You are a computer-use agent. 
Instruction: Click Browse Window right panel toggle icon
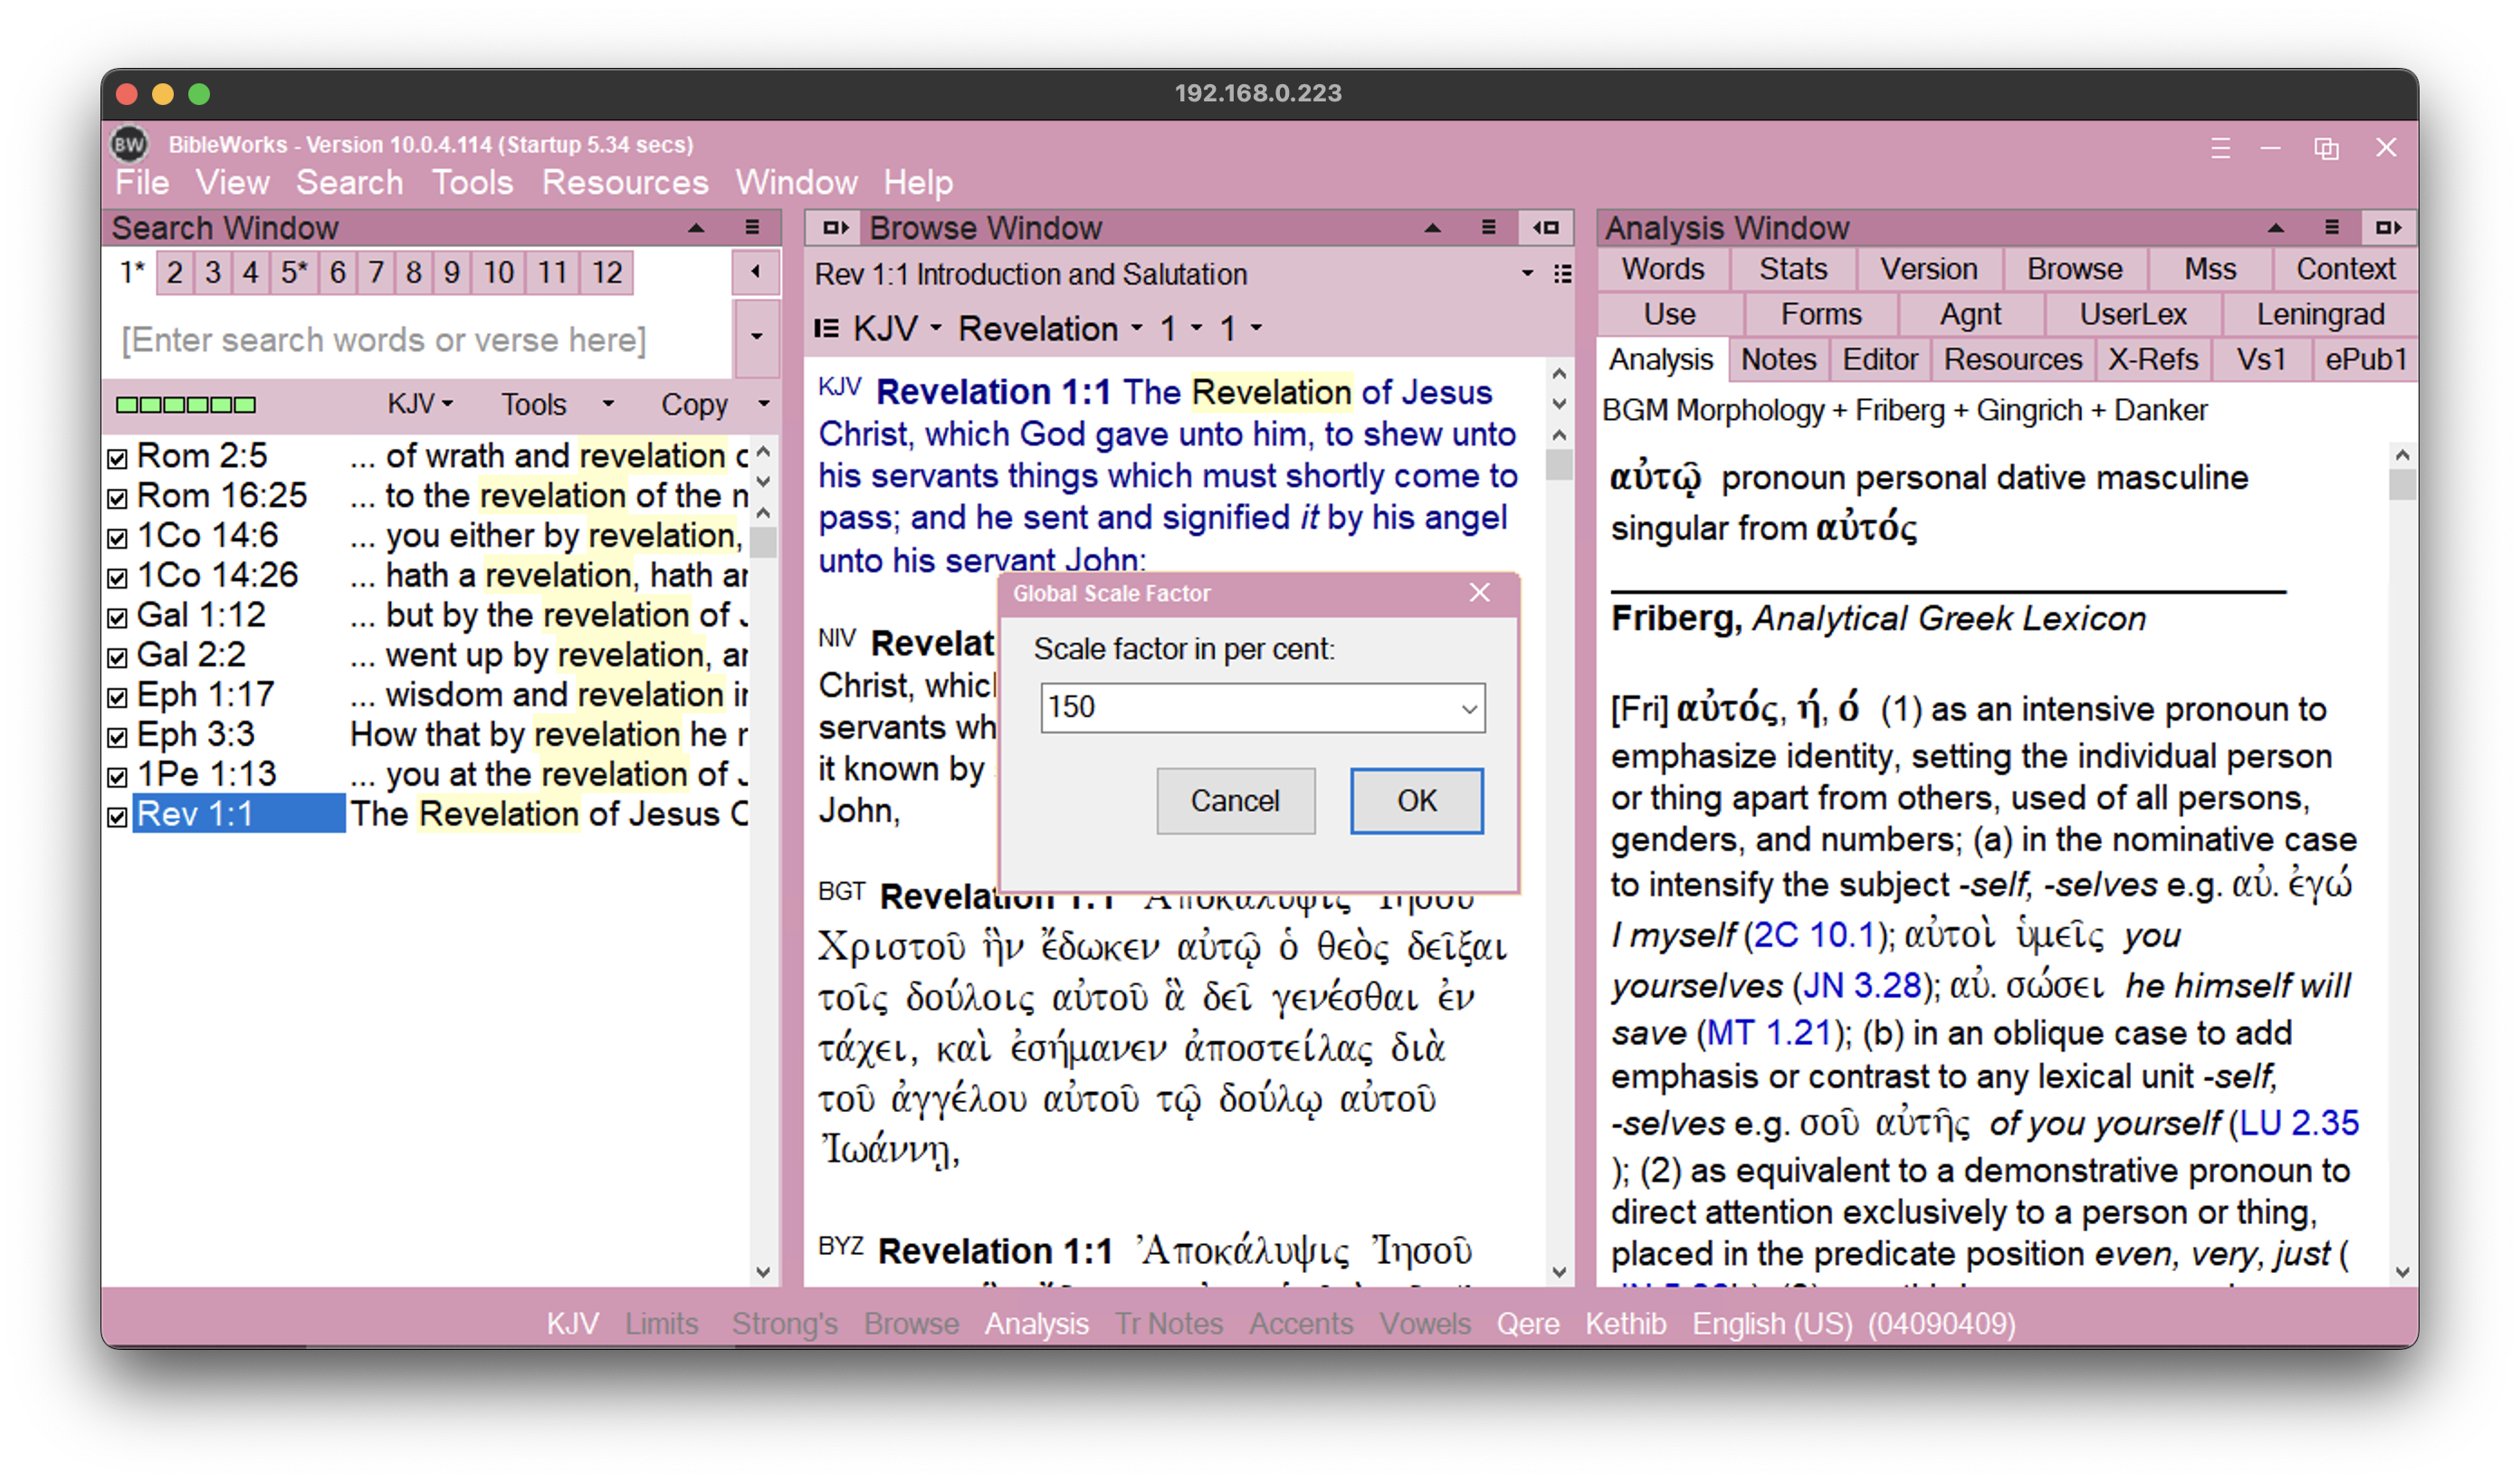[x=1546, y=228]
